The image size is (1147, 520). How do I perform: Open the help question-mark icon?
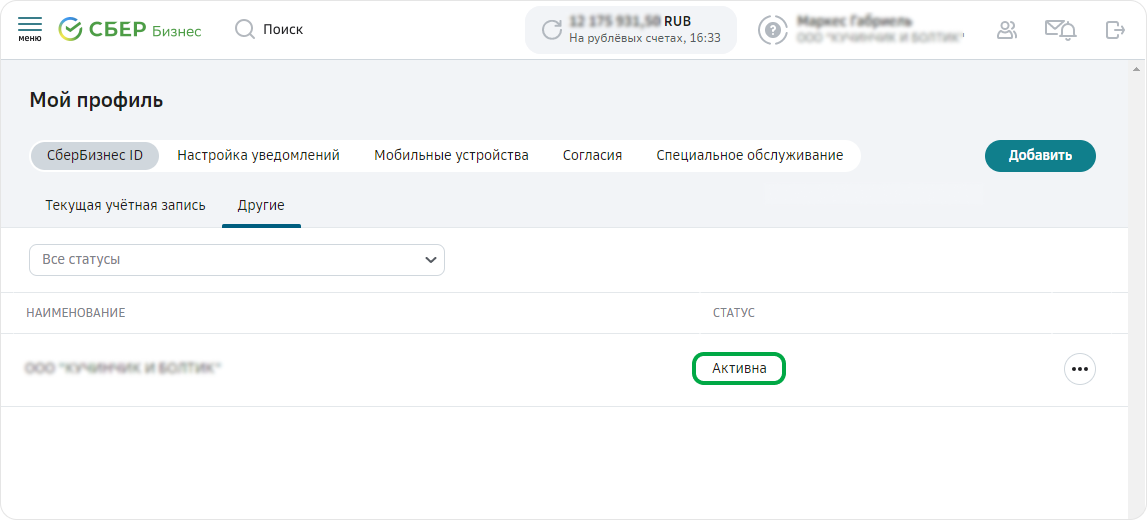[x=772, y=30]
